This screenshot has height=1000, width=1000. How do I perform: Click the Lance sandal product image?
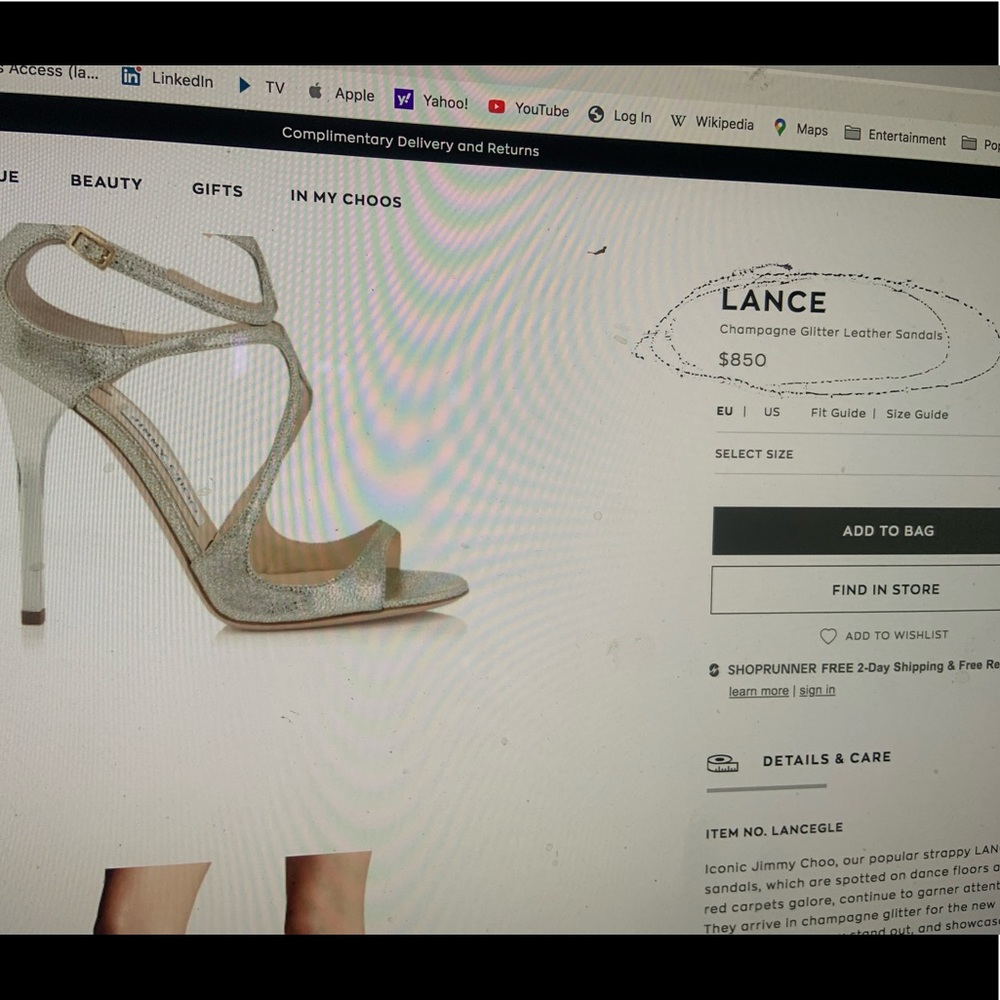tap(233, 426)
